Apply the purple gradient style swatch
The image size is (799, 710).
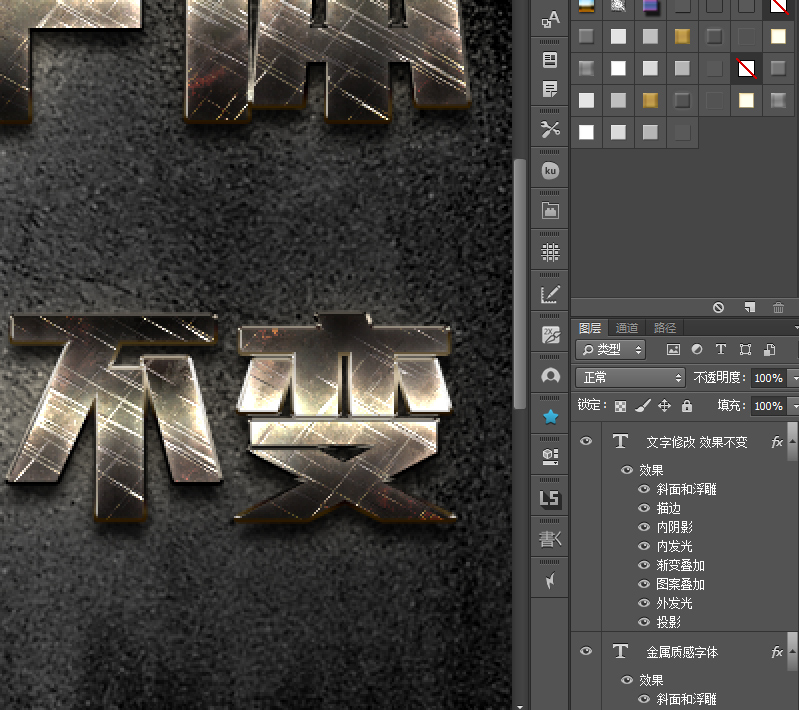coord(650,6)
